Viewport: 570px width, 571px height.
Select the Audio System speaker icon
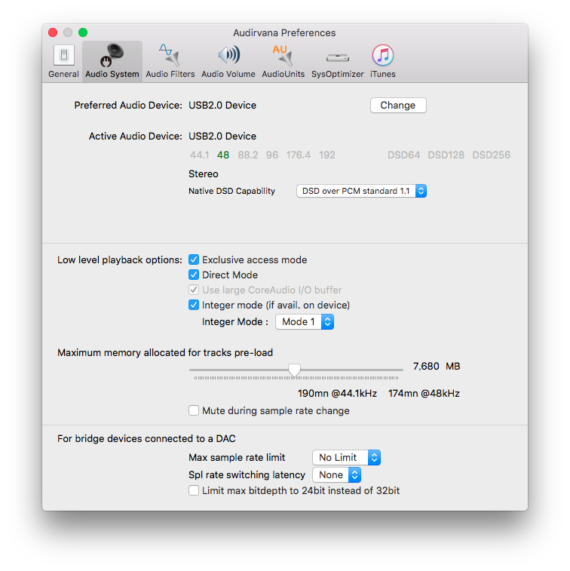coord(112,55)
